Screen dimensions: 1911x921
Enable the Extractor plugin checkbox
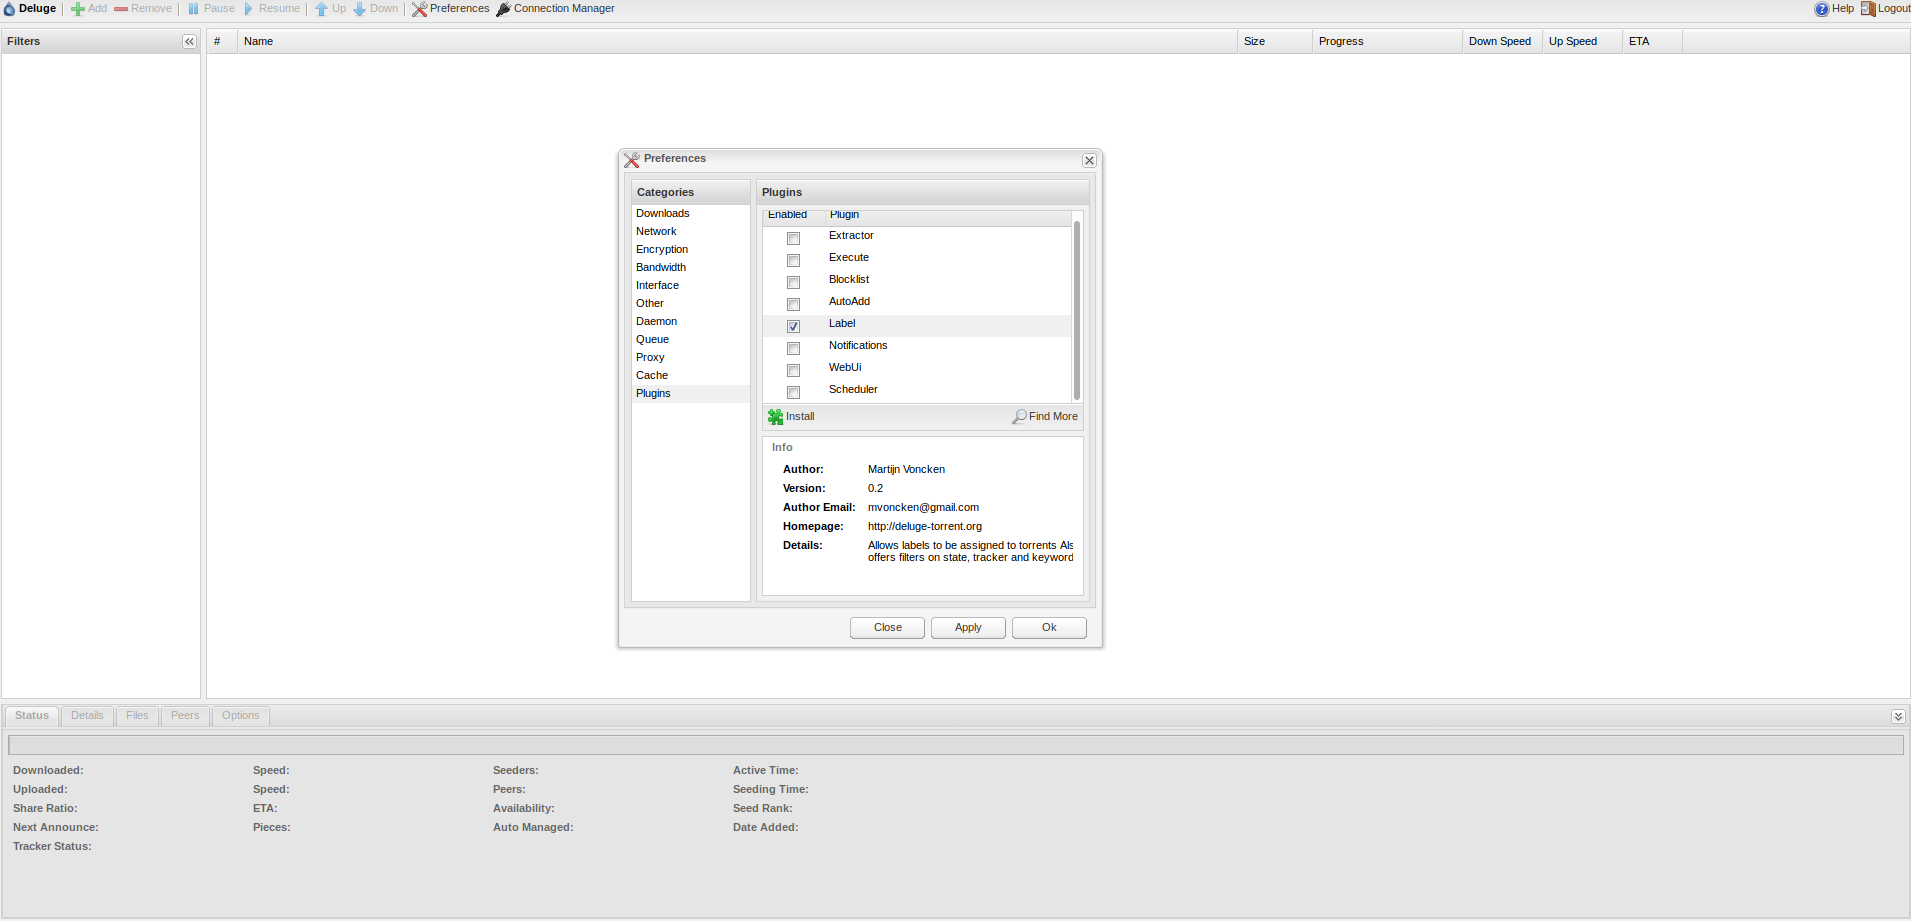click(793, 238)
